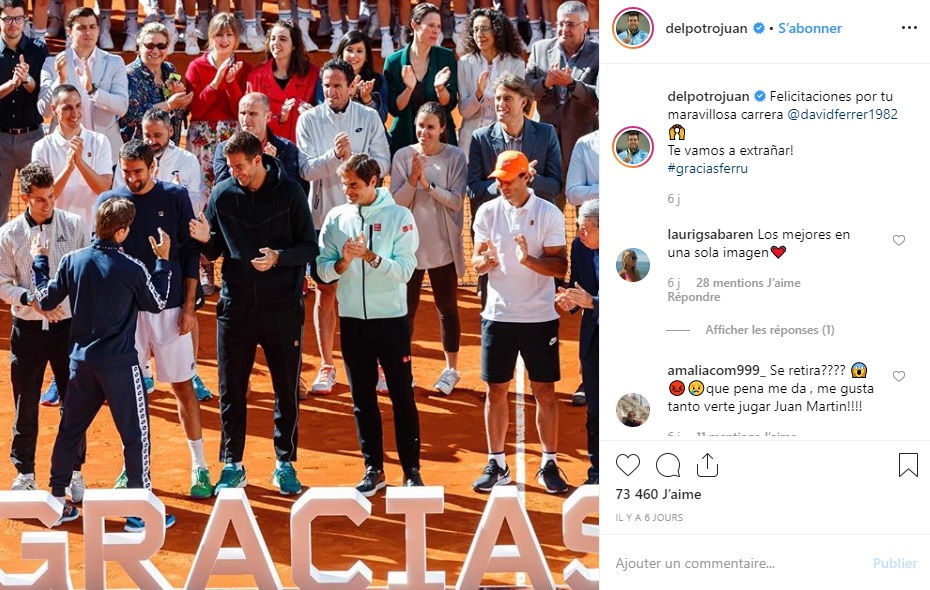Click the Publier button
The image size is (930, 590).
tap(894, 563)
